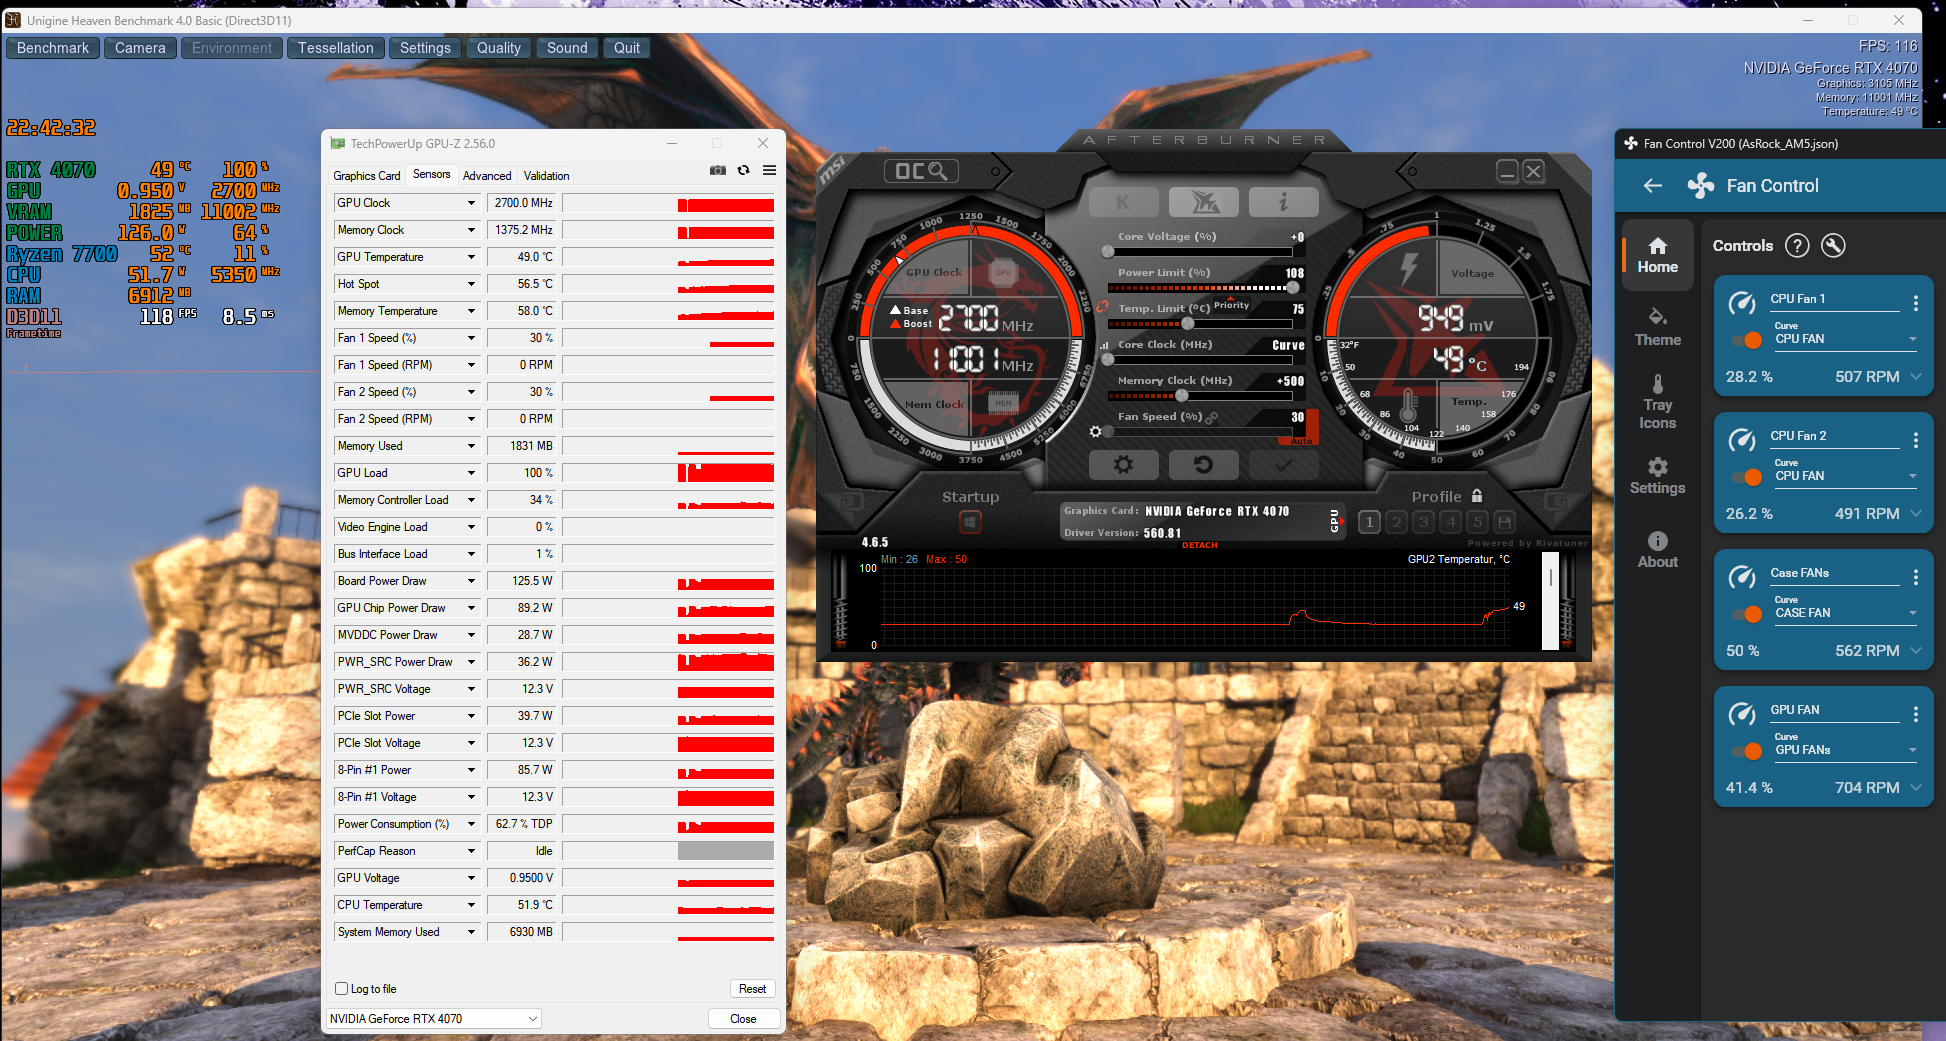Select Afterburner profile slot 1
Viewport: 1946px width, 1041px height.
pyautogui.click(x=1370, y=522)
